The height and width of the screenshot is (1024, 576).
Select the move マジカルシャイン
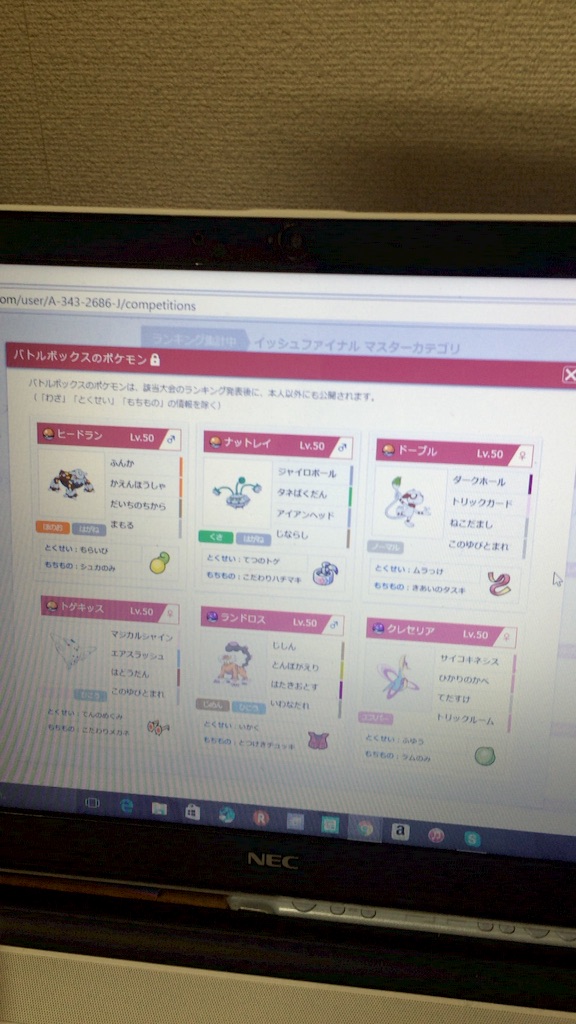tap(143, 638)
